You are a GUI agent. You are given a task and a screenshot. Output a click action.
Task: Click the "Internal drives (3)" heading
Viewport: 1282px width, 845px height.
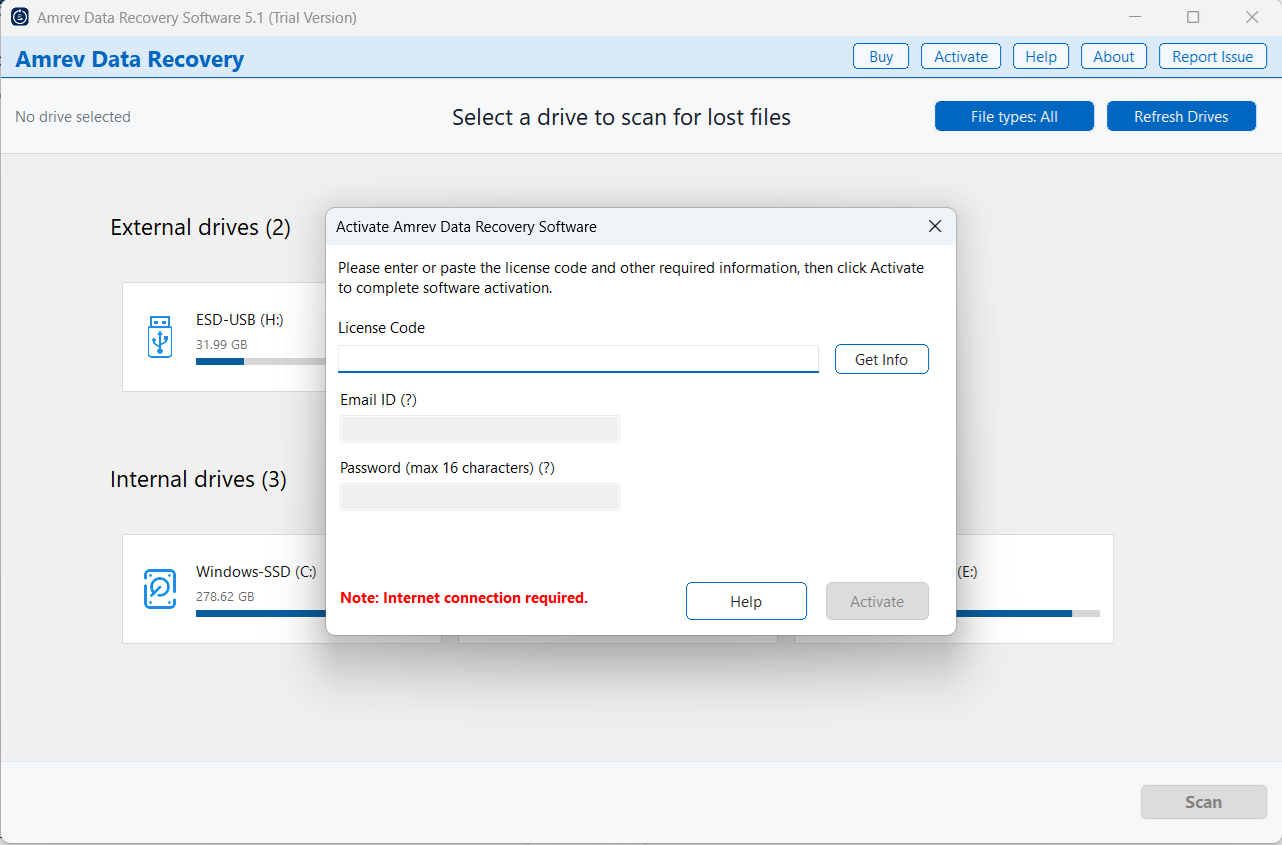click(198, 480)
